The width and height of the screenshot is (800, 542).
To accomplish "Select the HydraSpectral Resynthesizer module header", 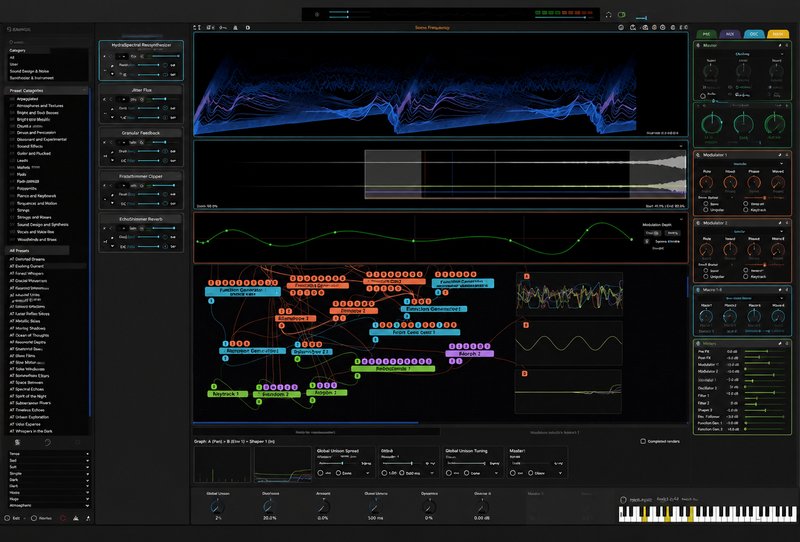I will point(141,45).
